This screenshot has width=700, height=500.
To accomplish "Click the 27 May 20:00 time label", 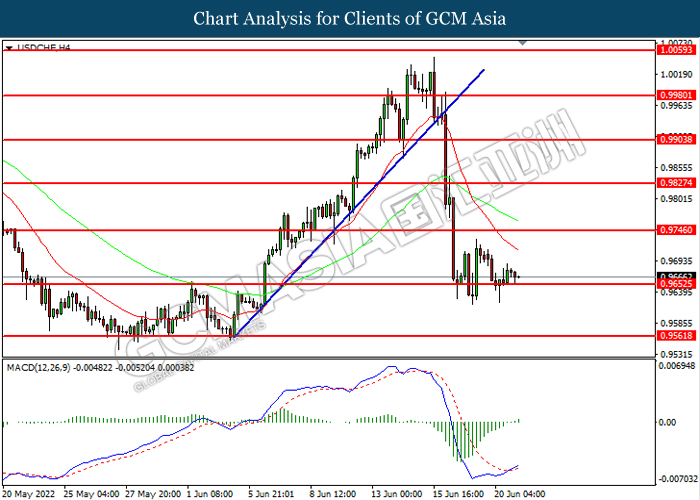I will click(153, 494).
